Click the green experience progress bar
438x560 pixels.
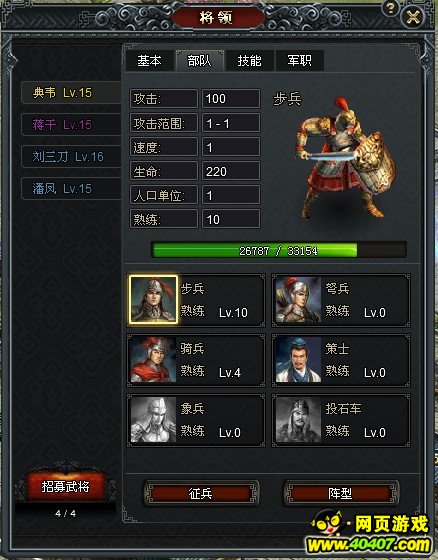pos(279,250)
